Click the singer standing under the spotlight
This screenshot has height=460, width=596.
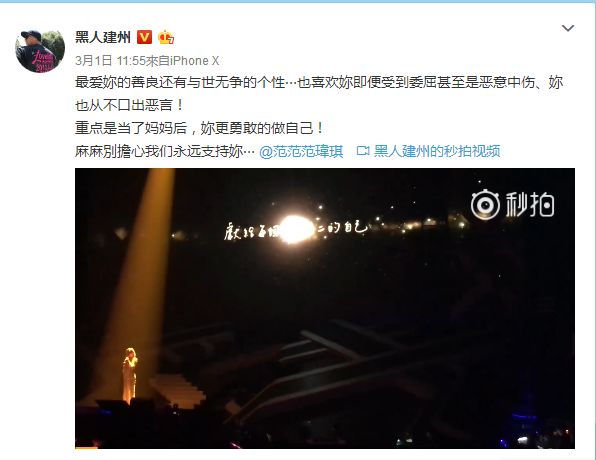tap(129, 375)
